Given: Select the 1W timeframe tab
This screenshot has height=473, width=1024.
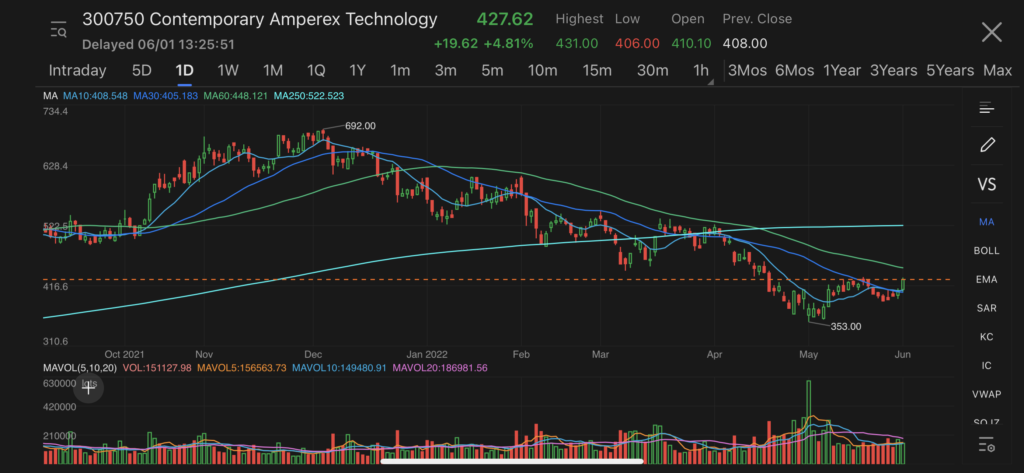Looking at the screenshot, I should click(x=228, y=71).
